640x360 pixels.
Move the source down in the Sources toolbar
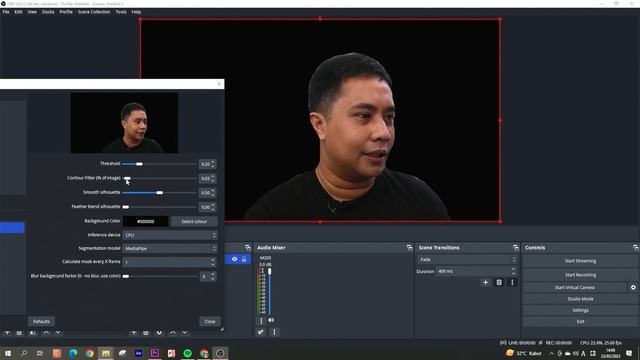click(185, 333)
